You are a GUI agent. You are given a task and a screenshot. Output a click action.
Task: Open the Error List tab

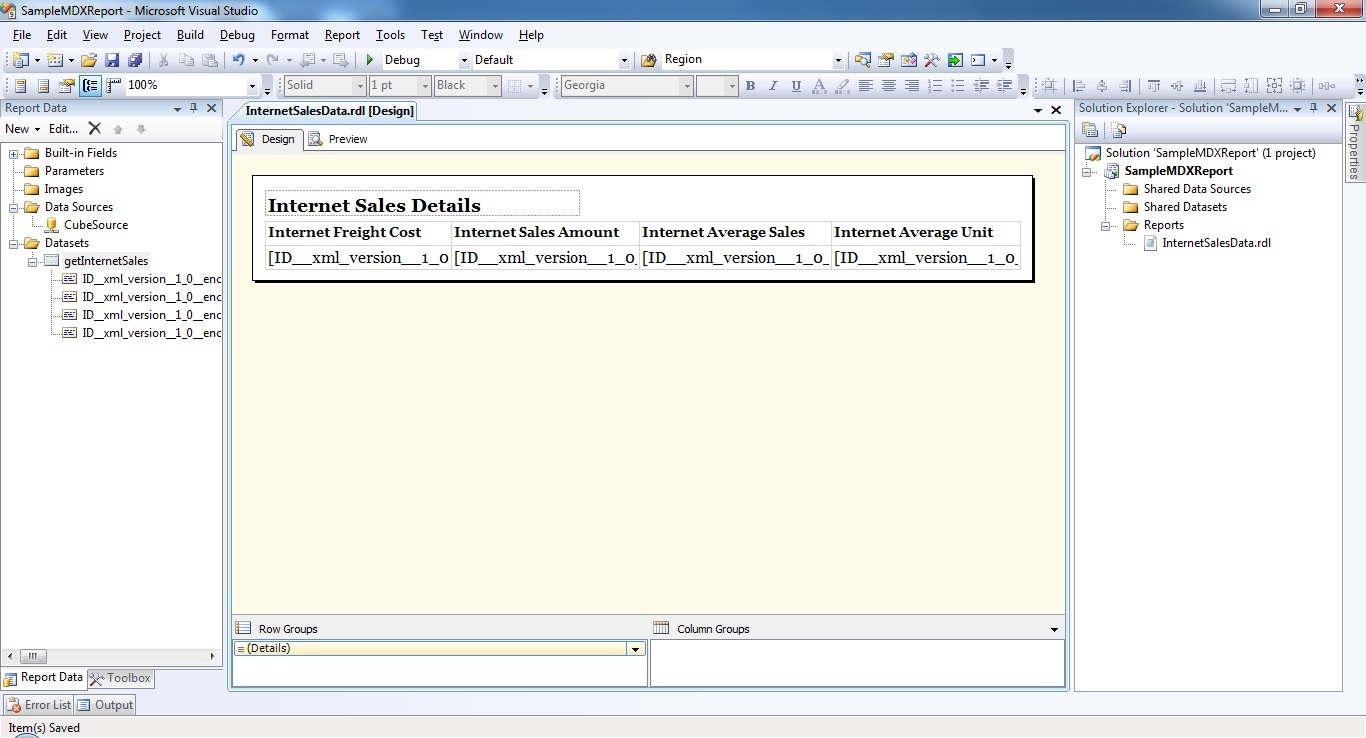(x=39, y=705)
